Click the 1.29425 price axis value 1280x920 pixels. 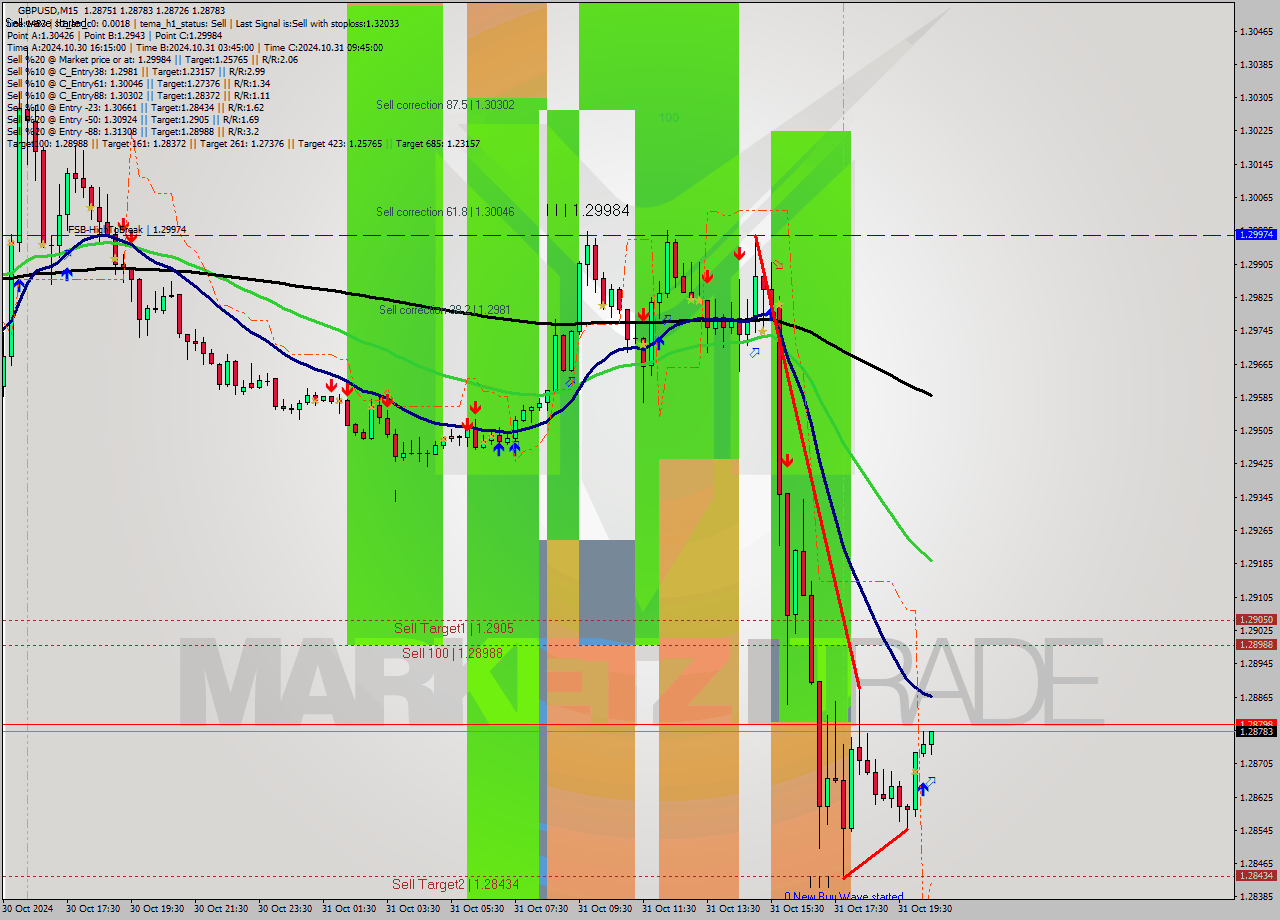tap(1256, 464)
